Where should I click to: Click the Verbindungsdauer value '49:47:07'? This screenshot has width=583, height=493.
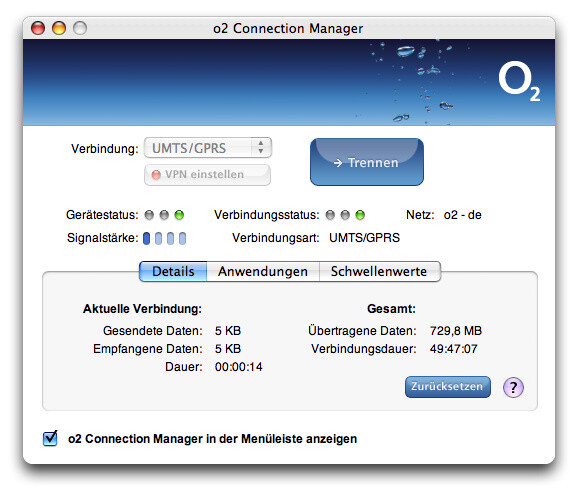pos(454,349)
